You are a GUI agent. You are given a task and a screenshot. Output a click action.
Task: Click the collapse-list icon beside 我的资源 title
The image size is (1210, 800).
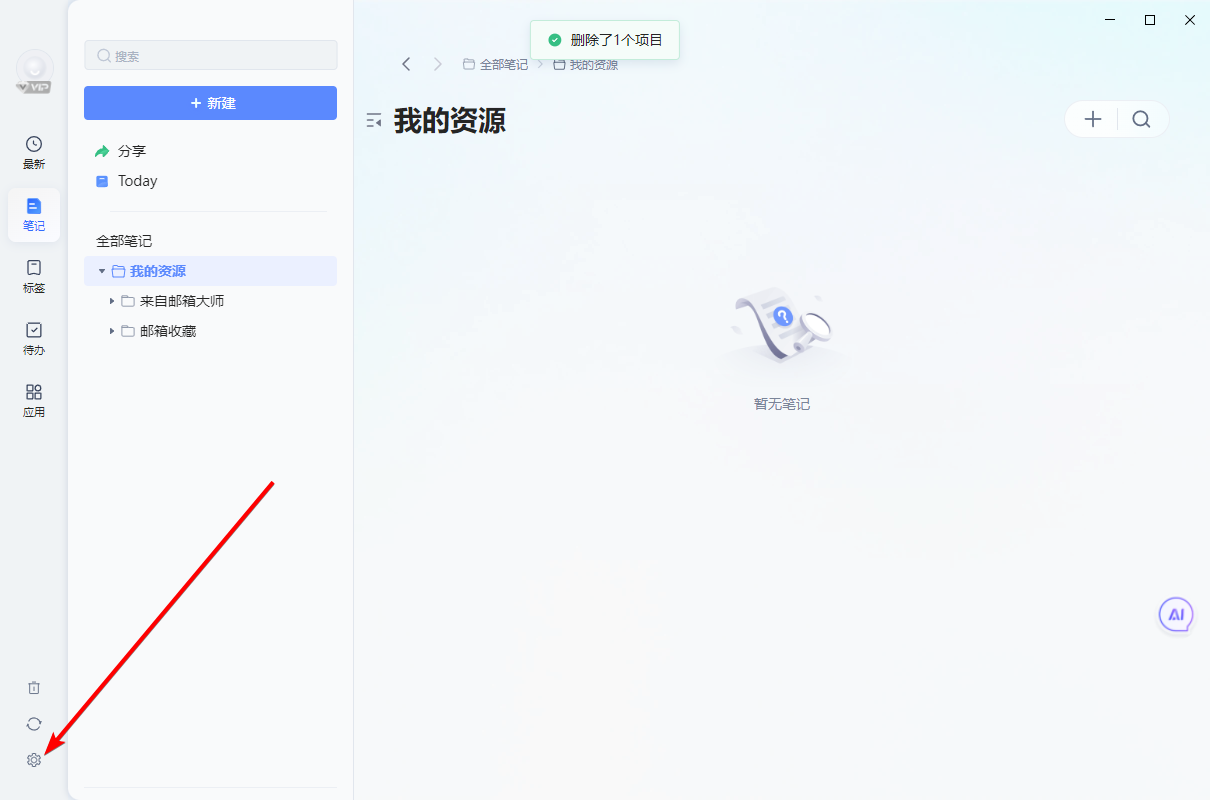point(373,119)
